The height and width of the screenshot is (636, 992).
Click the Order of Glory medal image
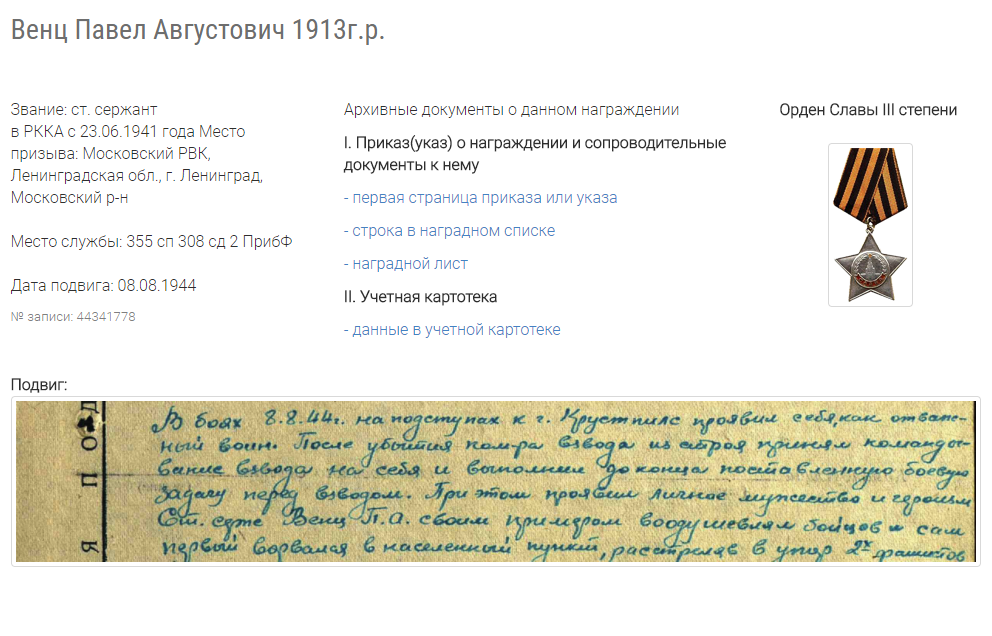pyautogui.click(x=869, y=224)
